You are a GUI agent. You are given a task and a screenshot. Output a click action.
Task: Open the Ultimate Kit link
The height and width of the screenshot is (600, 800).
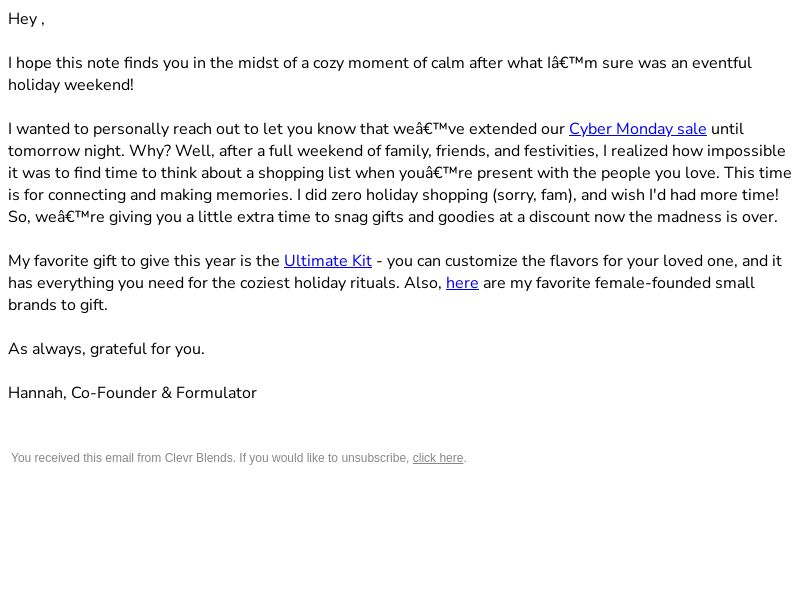pyautogui.click(x=328, y=261)
